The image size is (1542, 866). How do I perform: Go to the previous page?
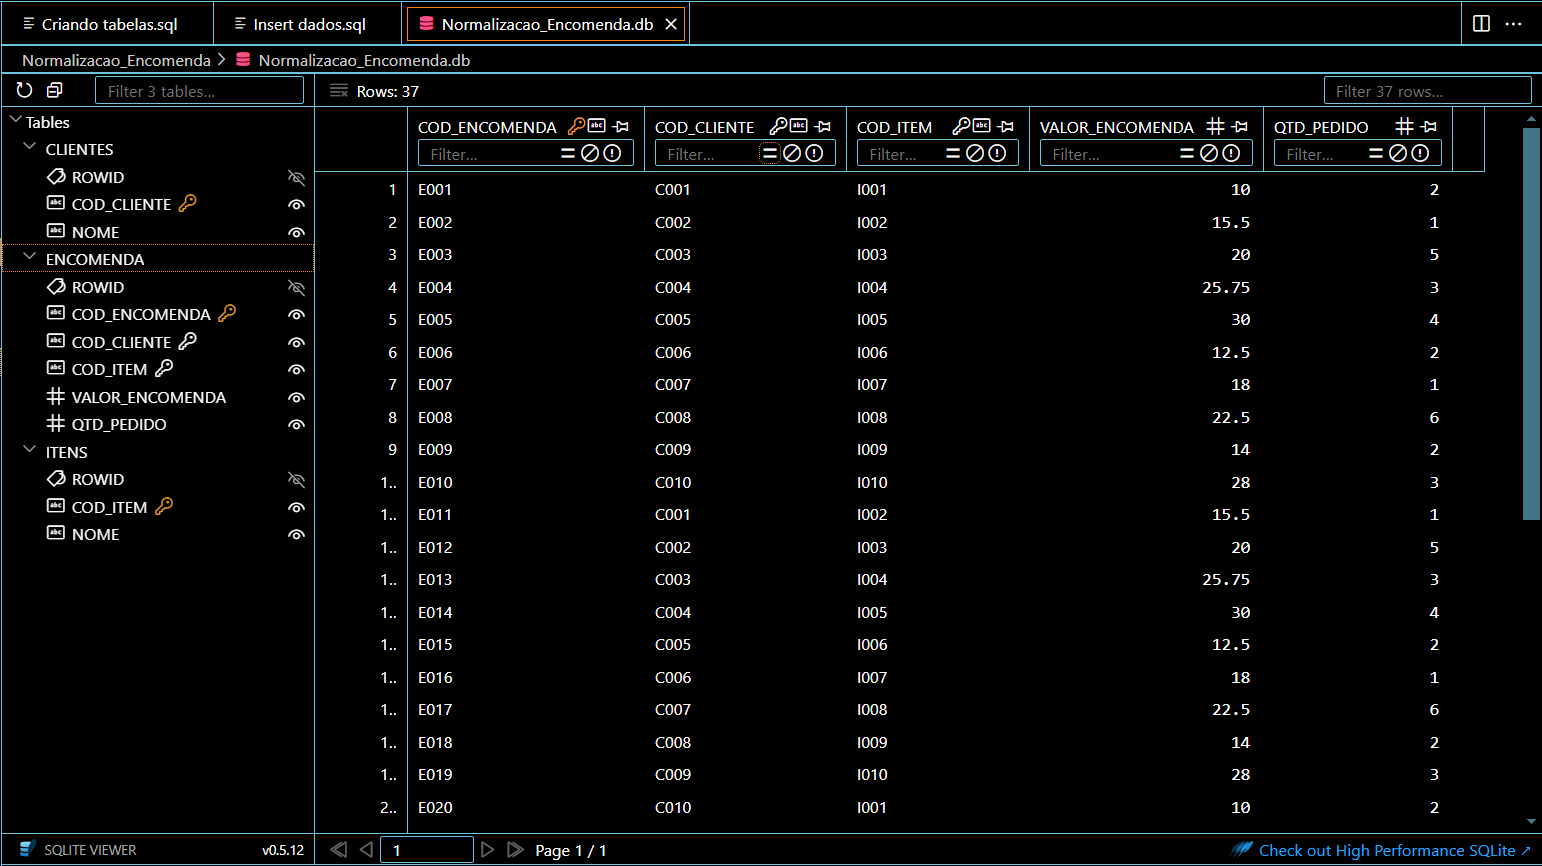click(x=366, y=850)
